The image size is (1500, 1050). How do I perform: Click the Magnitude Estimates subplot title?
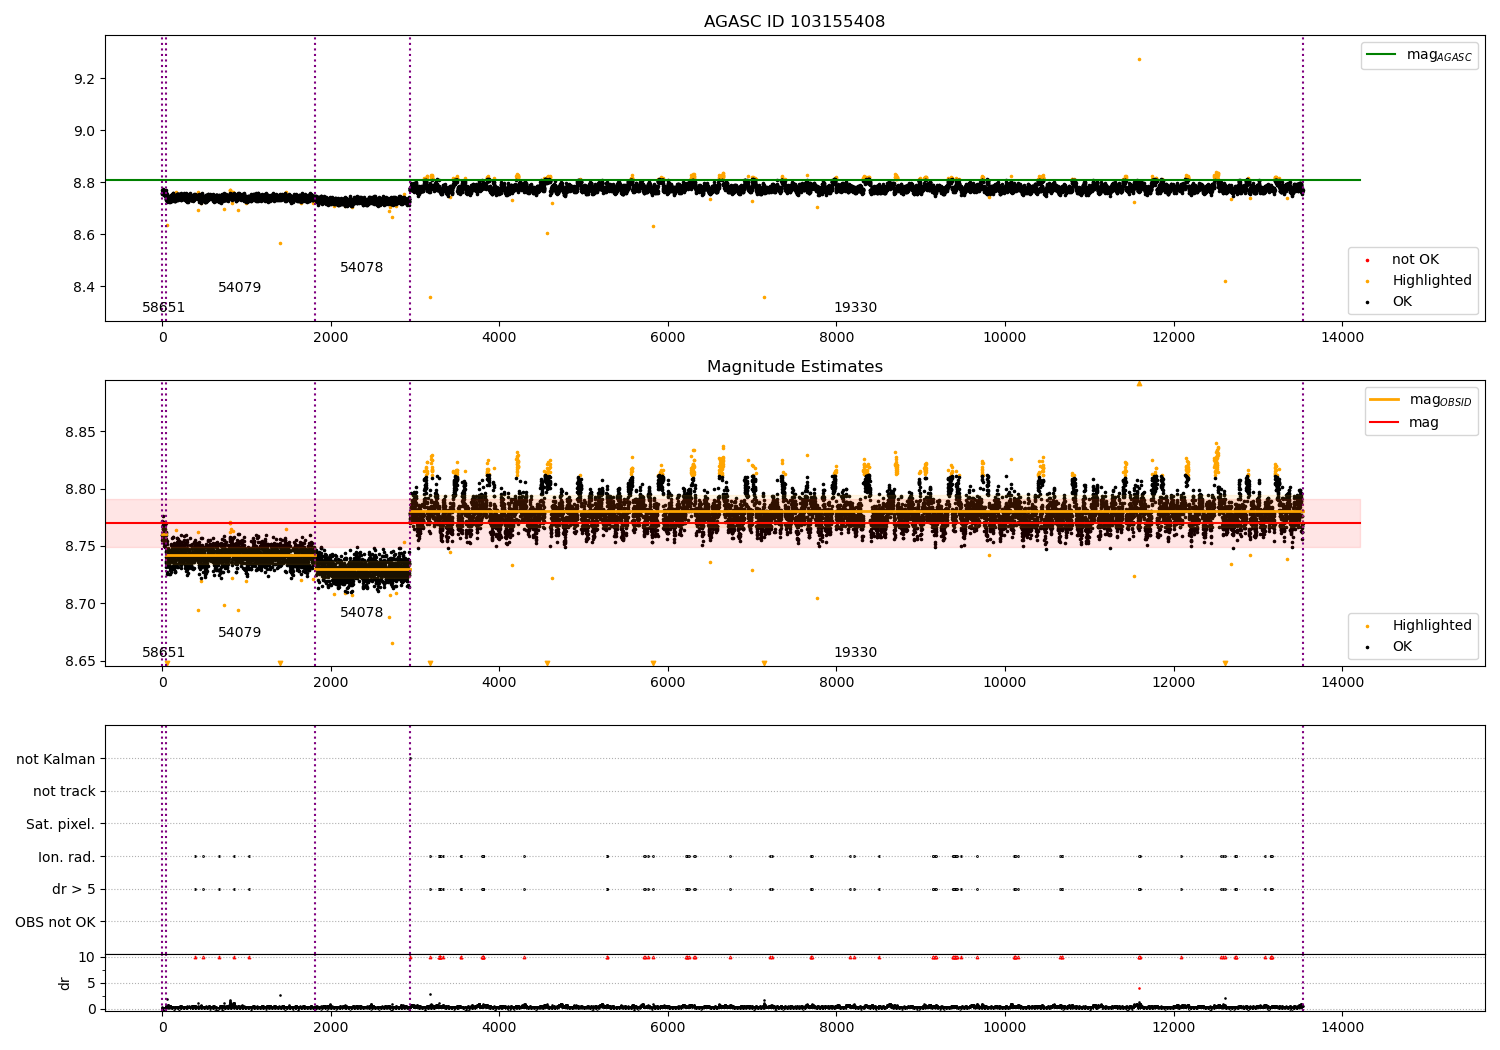tap(794, 367)
